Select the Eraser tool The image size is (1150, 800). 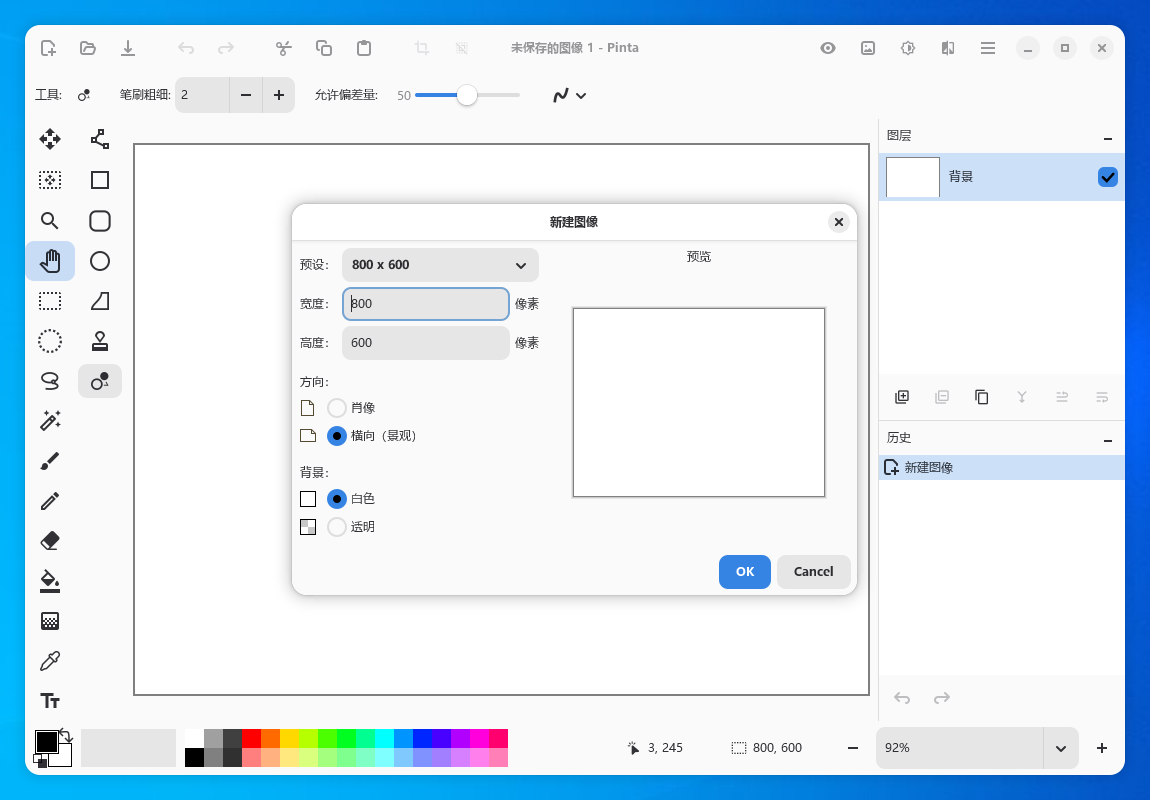pos(50,541)
